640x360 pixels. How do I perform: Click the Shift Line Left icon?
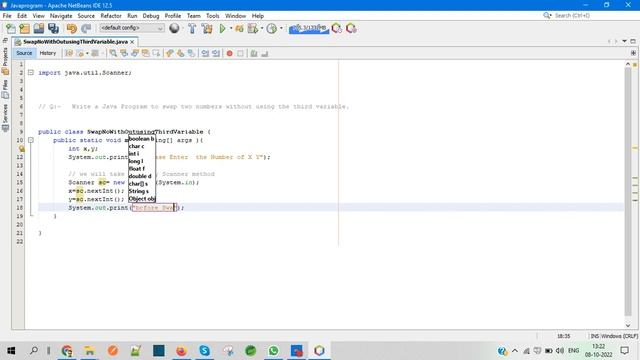pos(205,53)
